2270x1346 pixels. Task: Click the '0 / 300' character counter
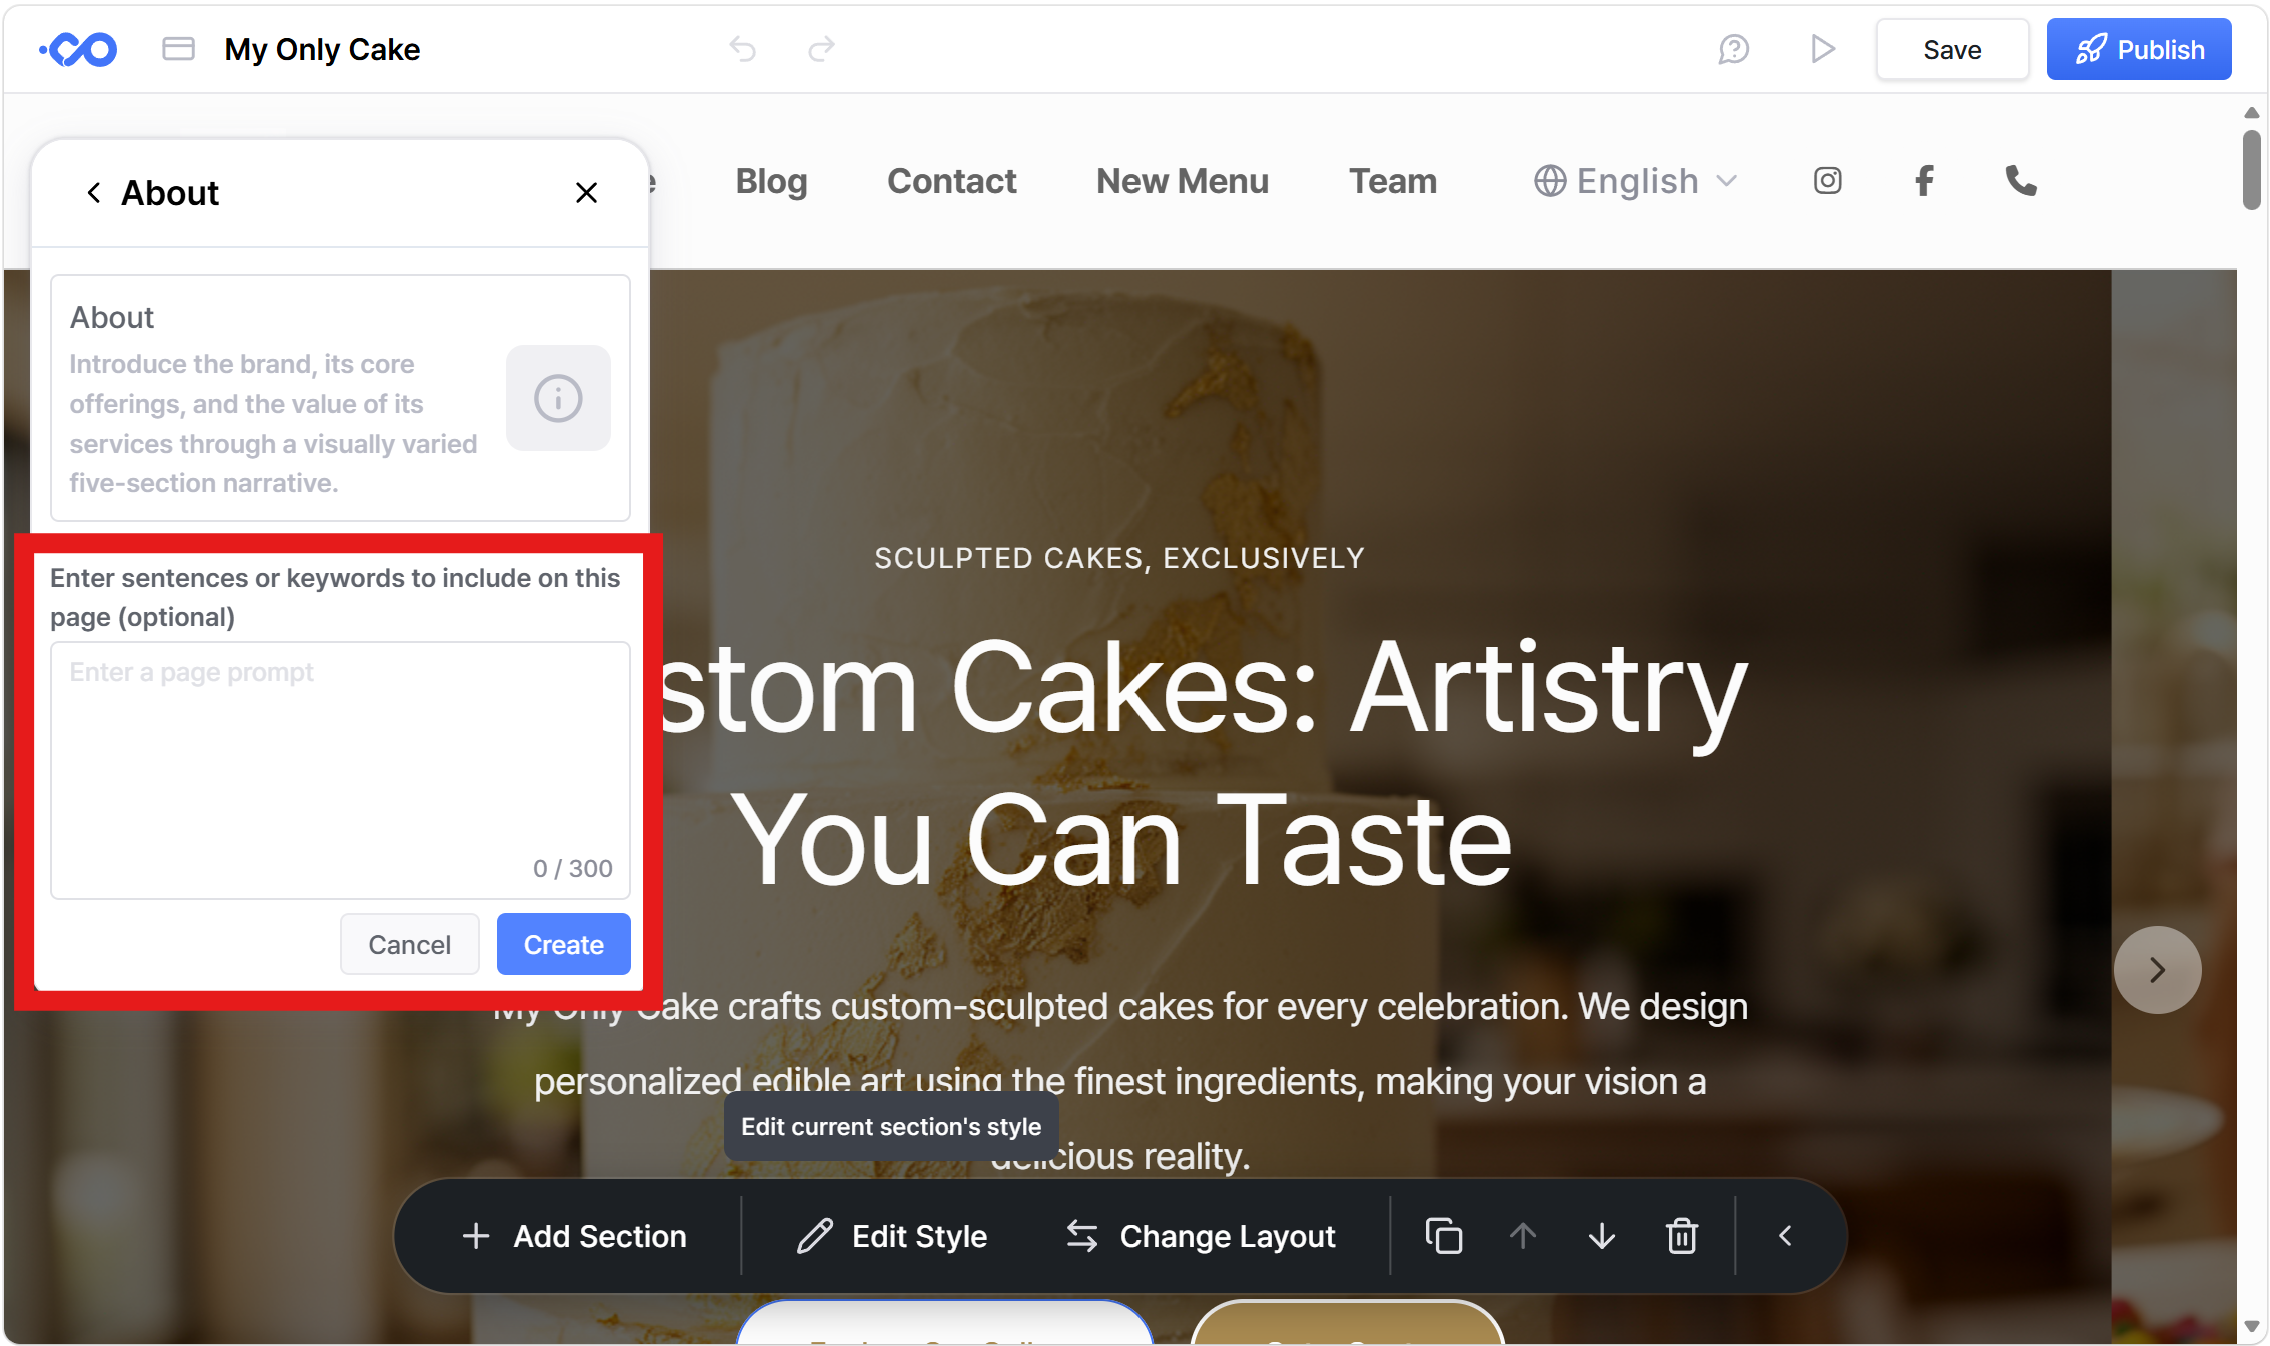573,868
